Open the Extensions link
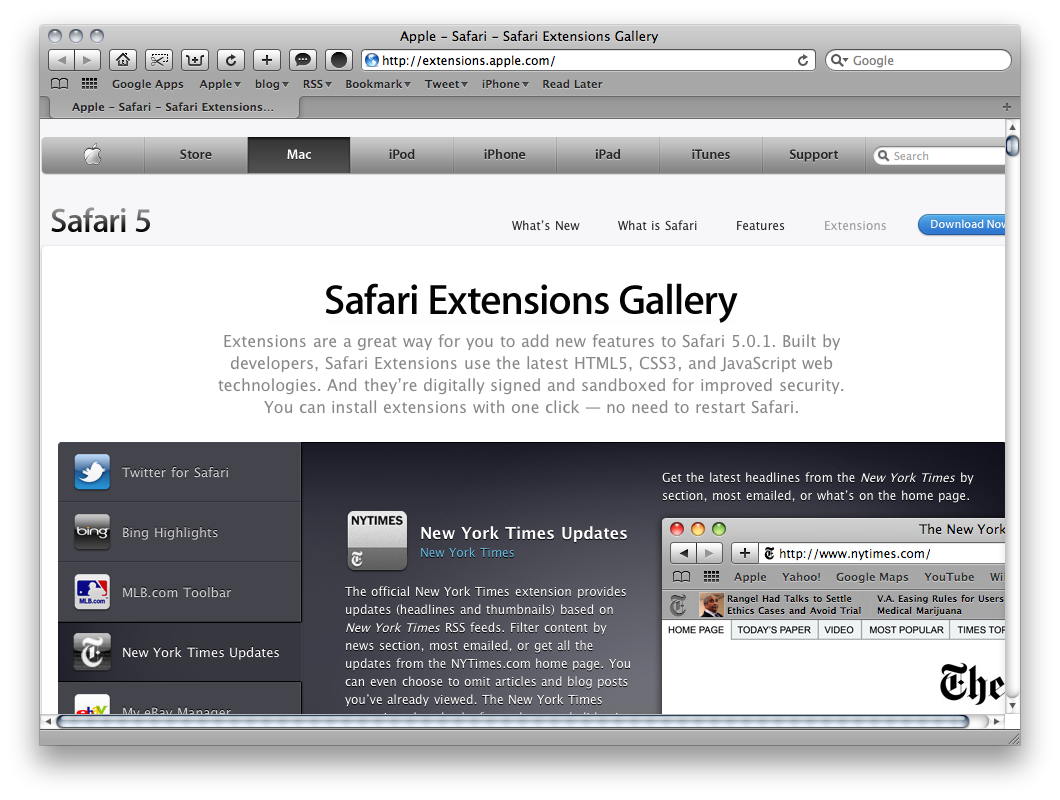The height and width of the screenshot is (800, 1060). pos(854,225)
